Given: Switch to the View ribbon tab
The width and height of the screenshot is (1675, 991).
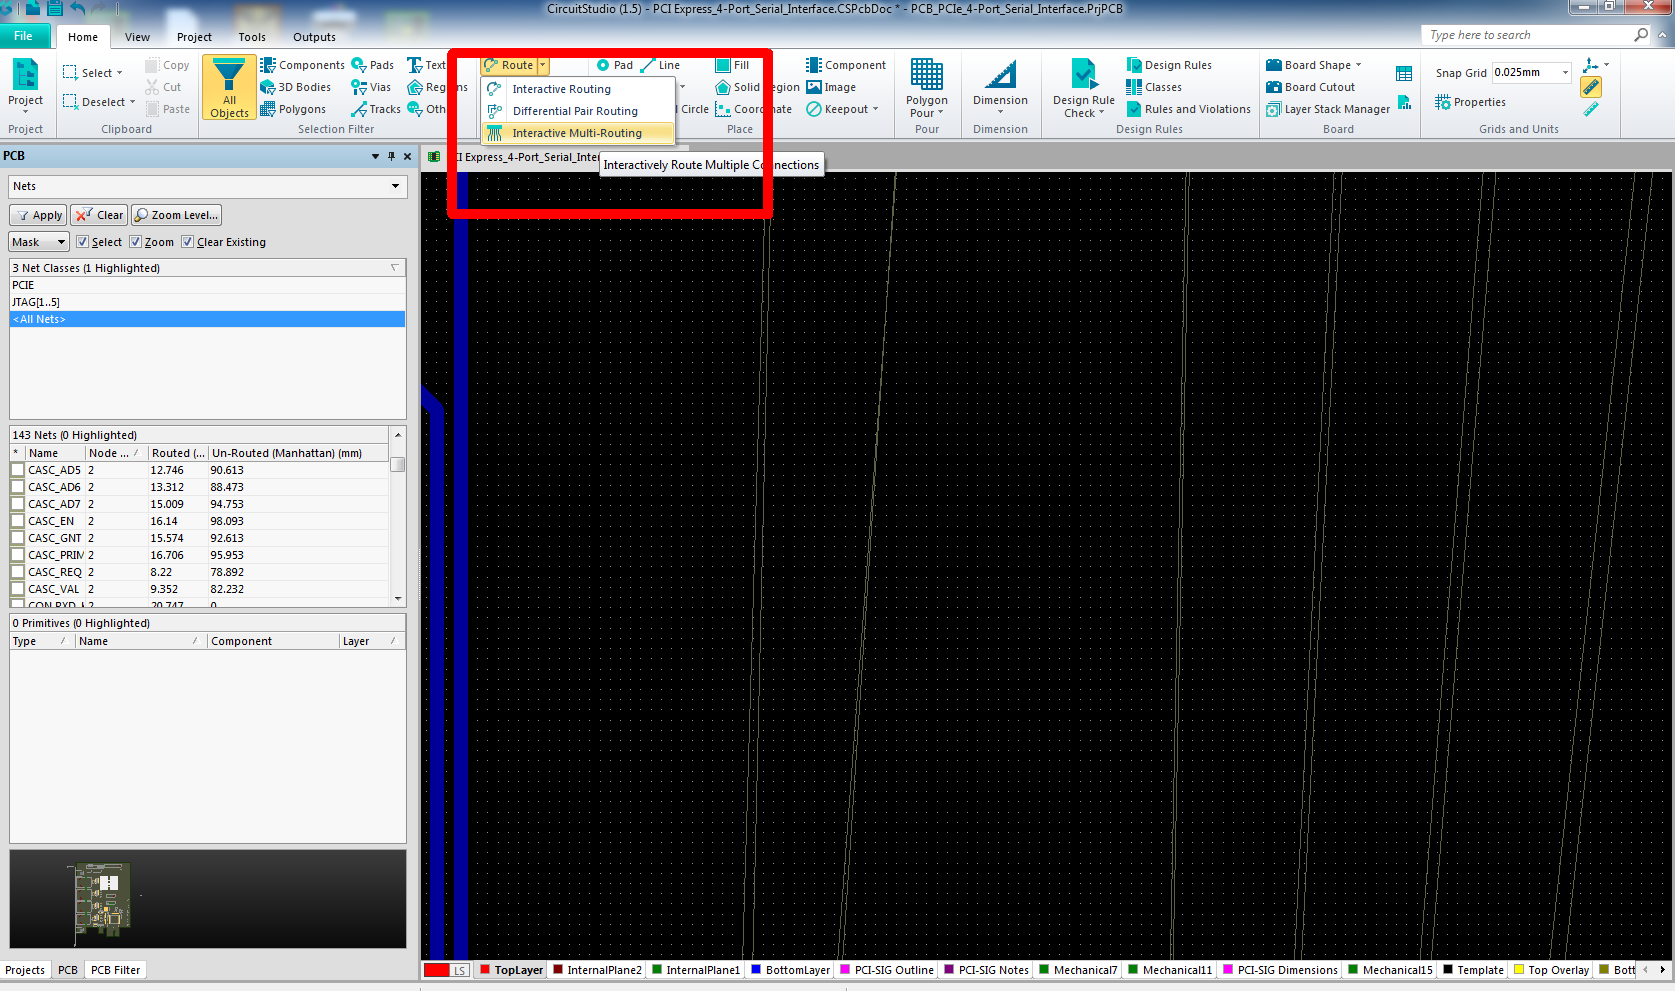Looking at the screenshot, I should tap(137, 37).
